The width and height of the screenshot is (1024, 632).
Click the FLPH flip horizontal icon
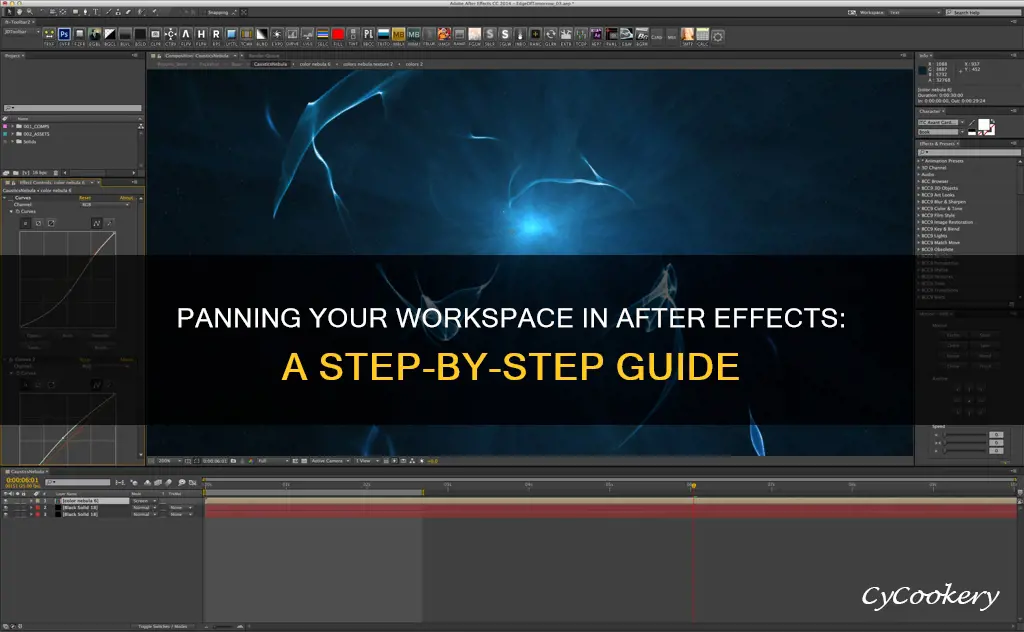coord(201,34)
